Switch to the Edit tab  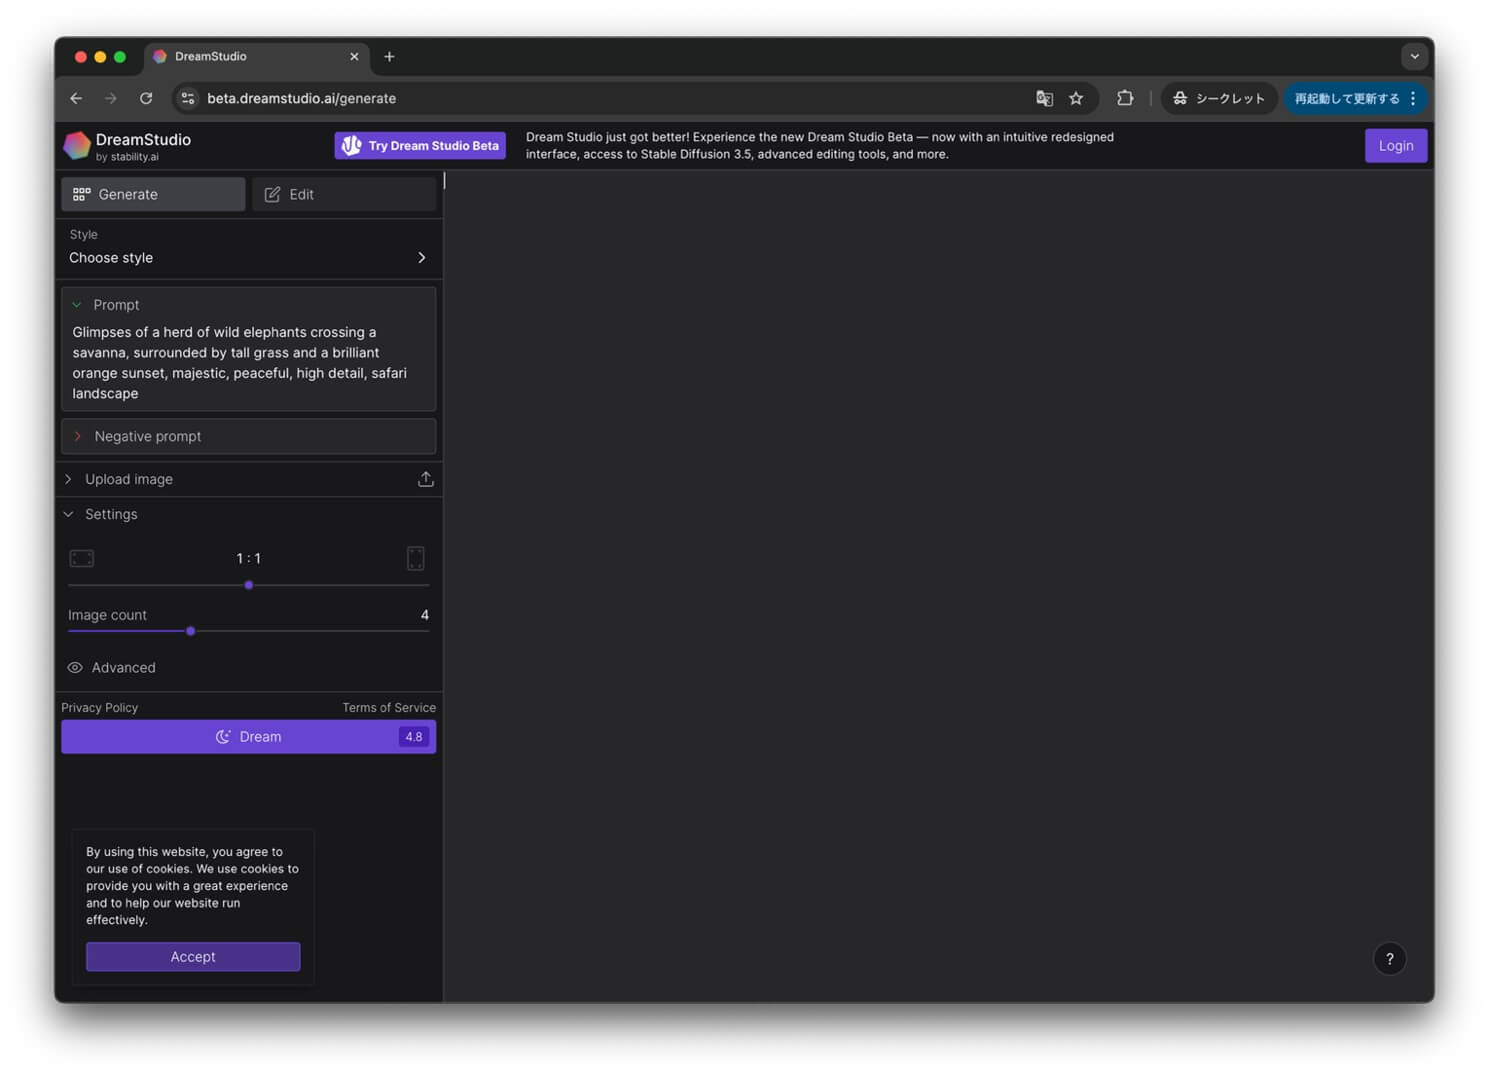pyautogui.click(x=344, y=194)
